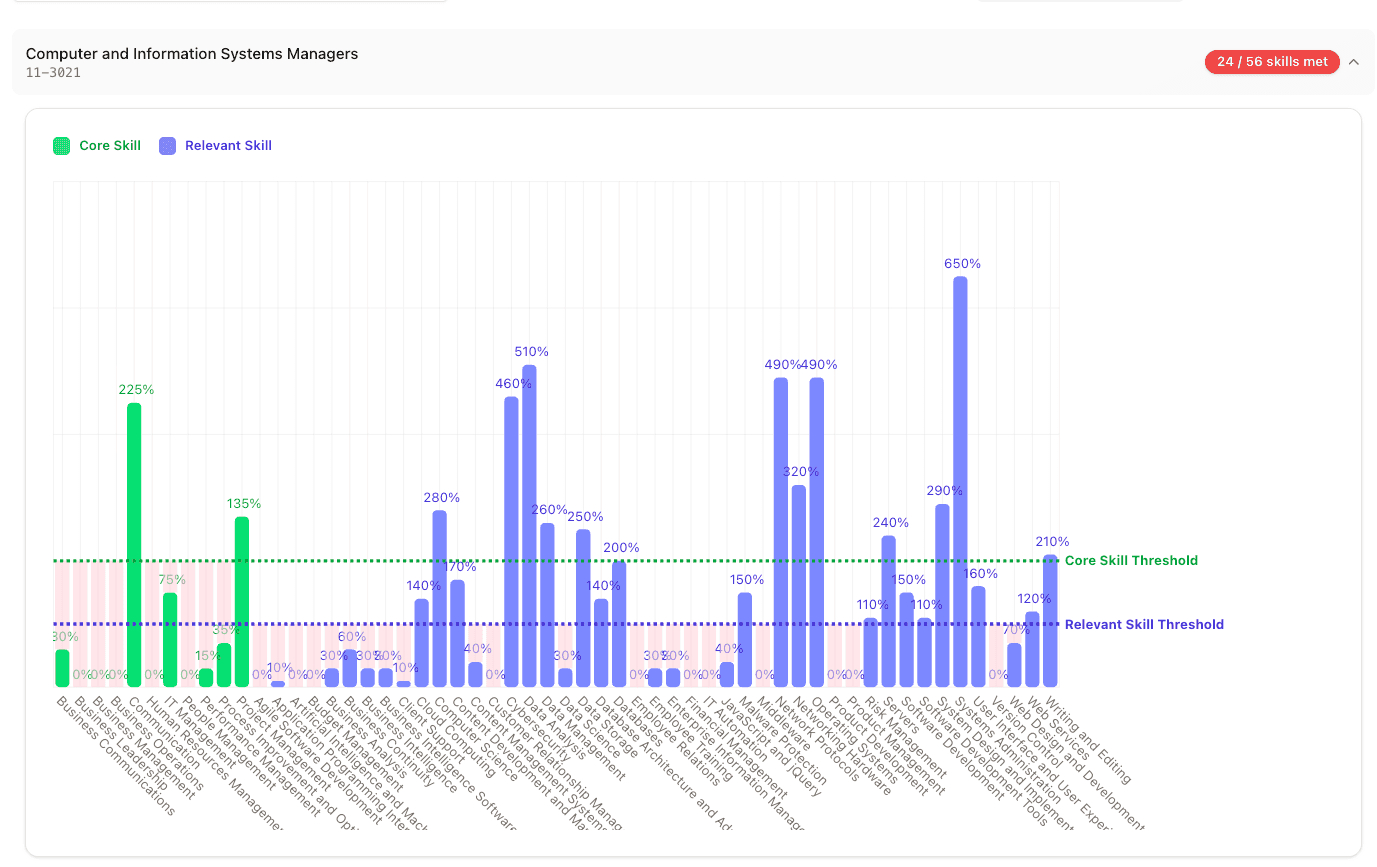Click the 650% Systems Development bar
1377x867 pixels.
point(959,480)
